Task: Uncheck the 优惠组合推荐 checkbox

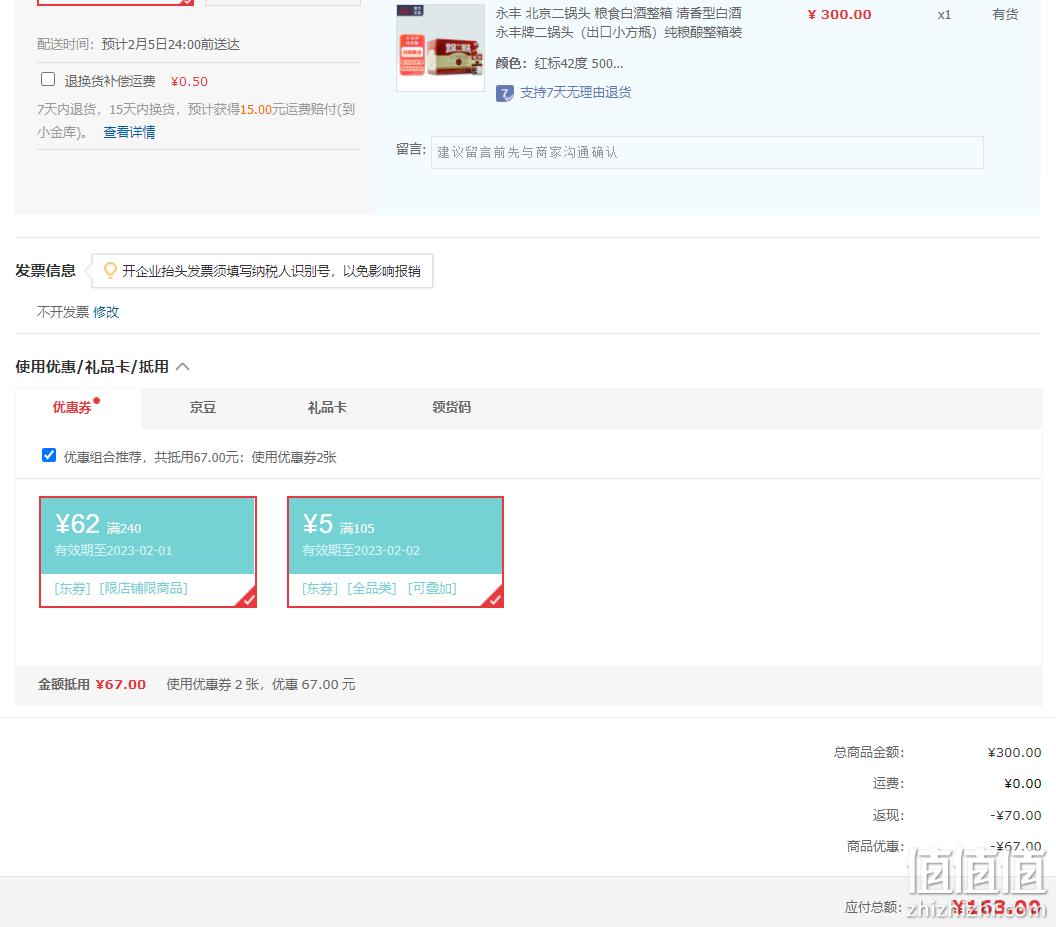Action: [x=48, y=455]
